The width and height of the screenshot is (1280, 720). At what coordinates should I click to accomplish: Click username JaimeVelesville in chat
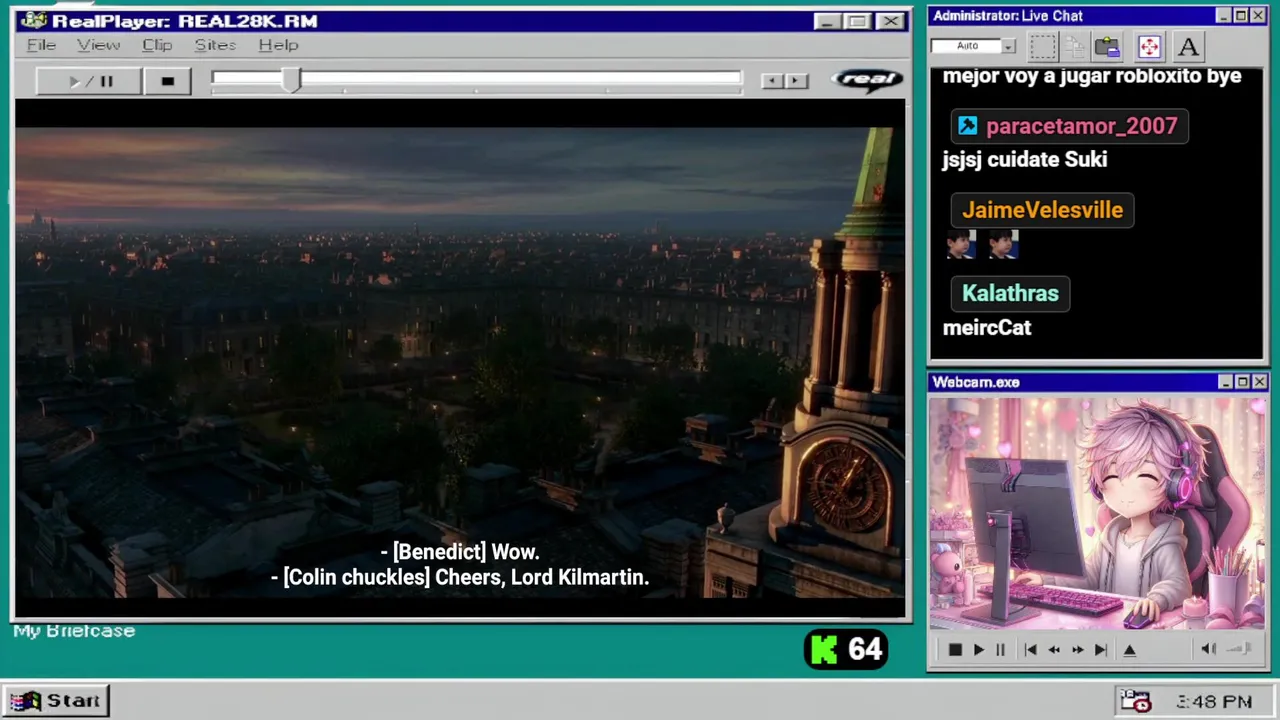click(1042, 210)
